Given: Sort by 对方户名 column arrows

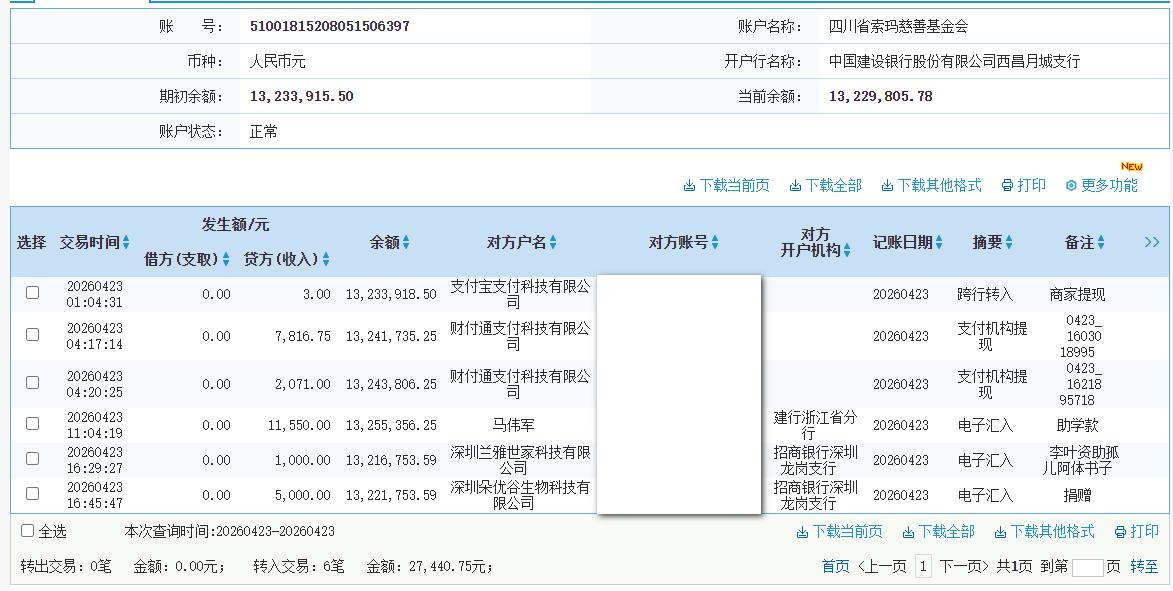Looking at the screenshot, I should click(x=553, y=243).
